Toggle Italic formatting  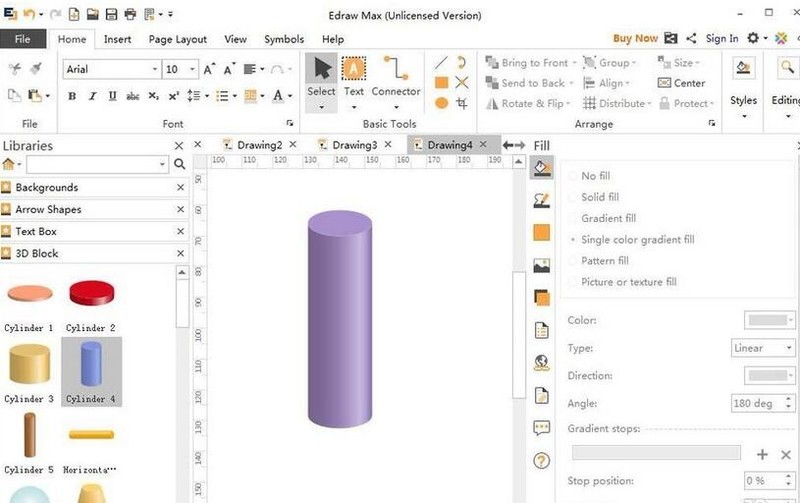pyautogui.click(x=92, y=96)
